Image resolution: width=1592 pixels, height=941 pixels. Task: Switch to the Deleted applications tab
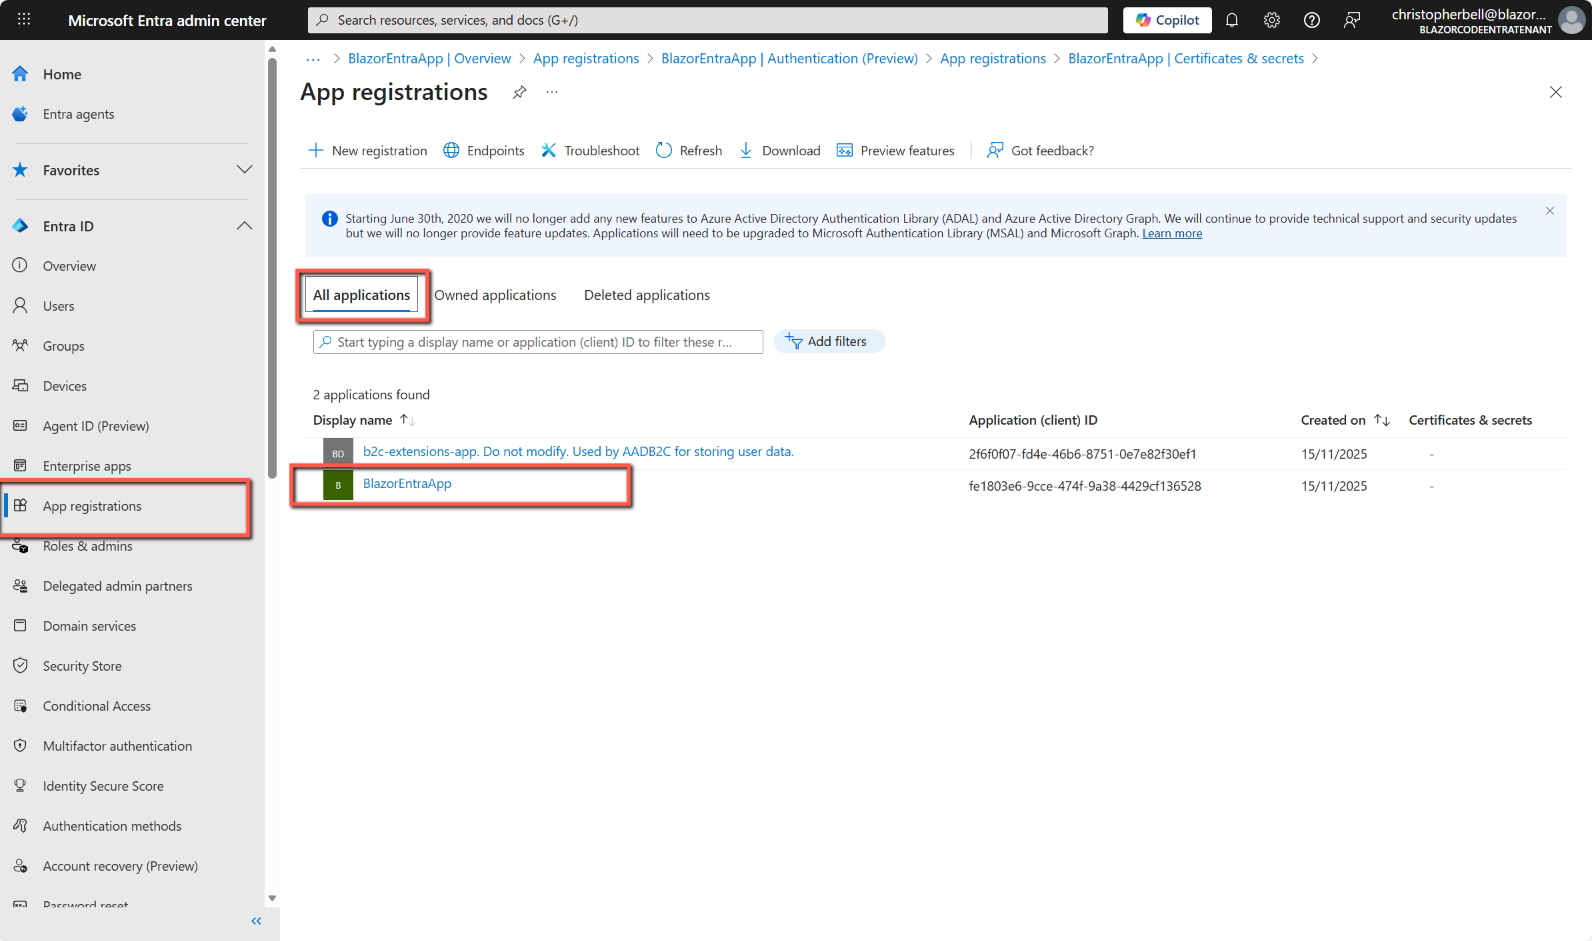647,295
